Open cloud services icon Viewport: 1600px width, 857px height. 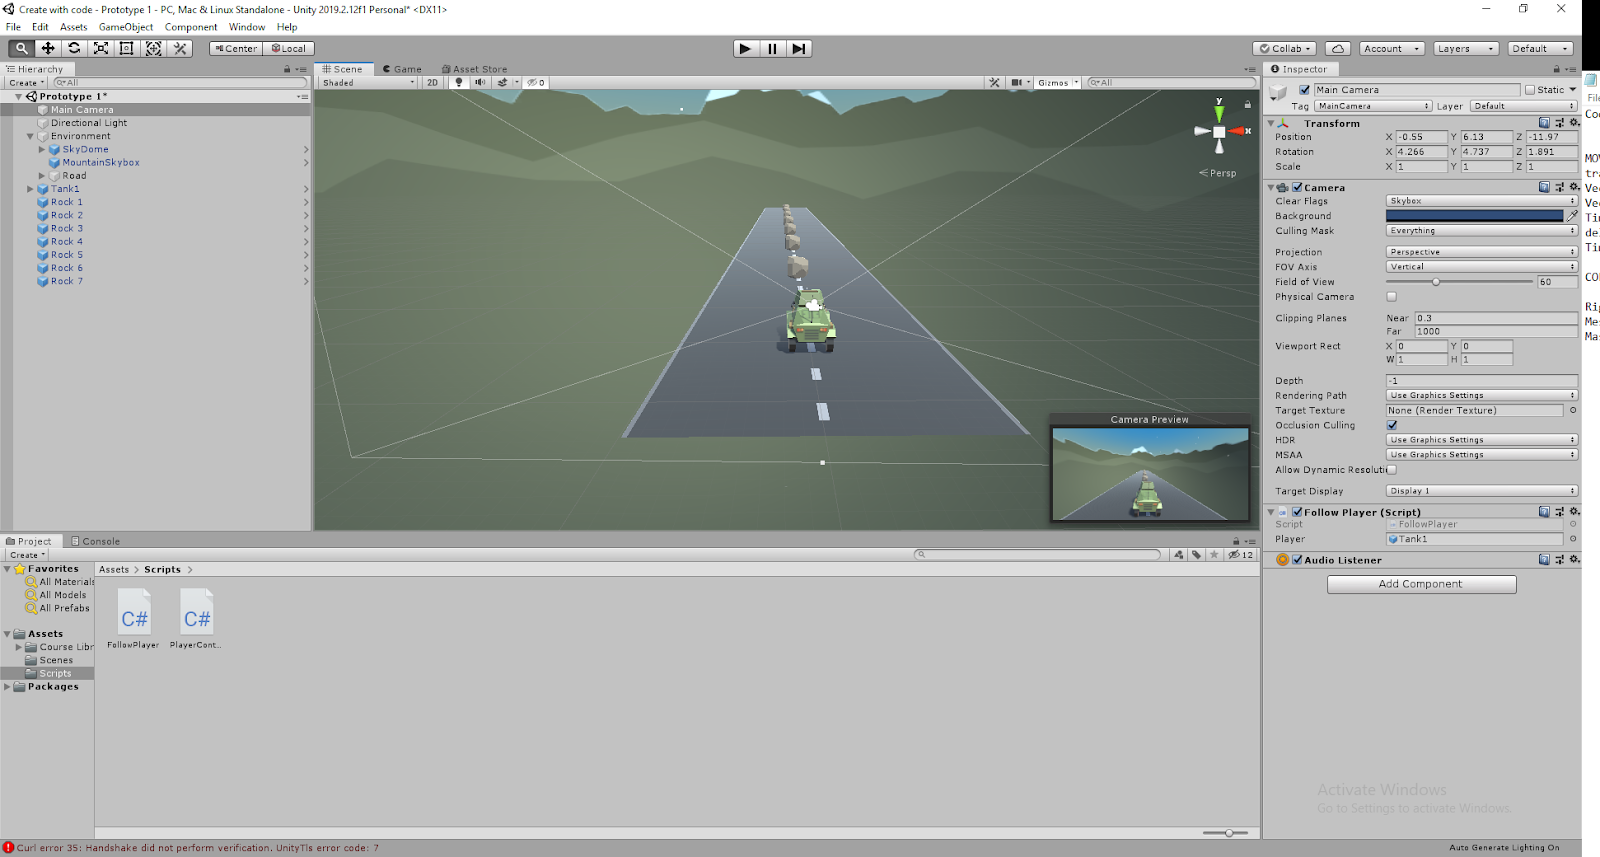click(x=1338, y=48)
